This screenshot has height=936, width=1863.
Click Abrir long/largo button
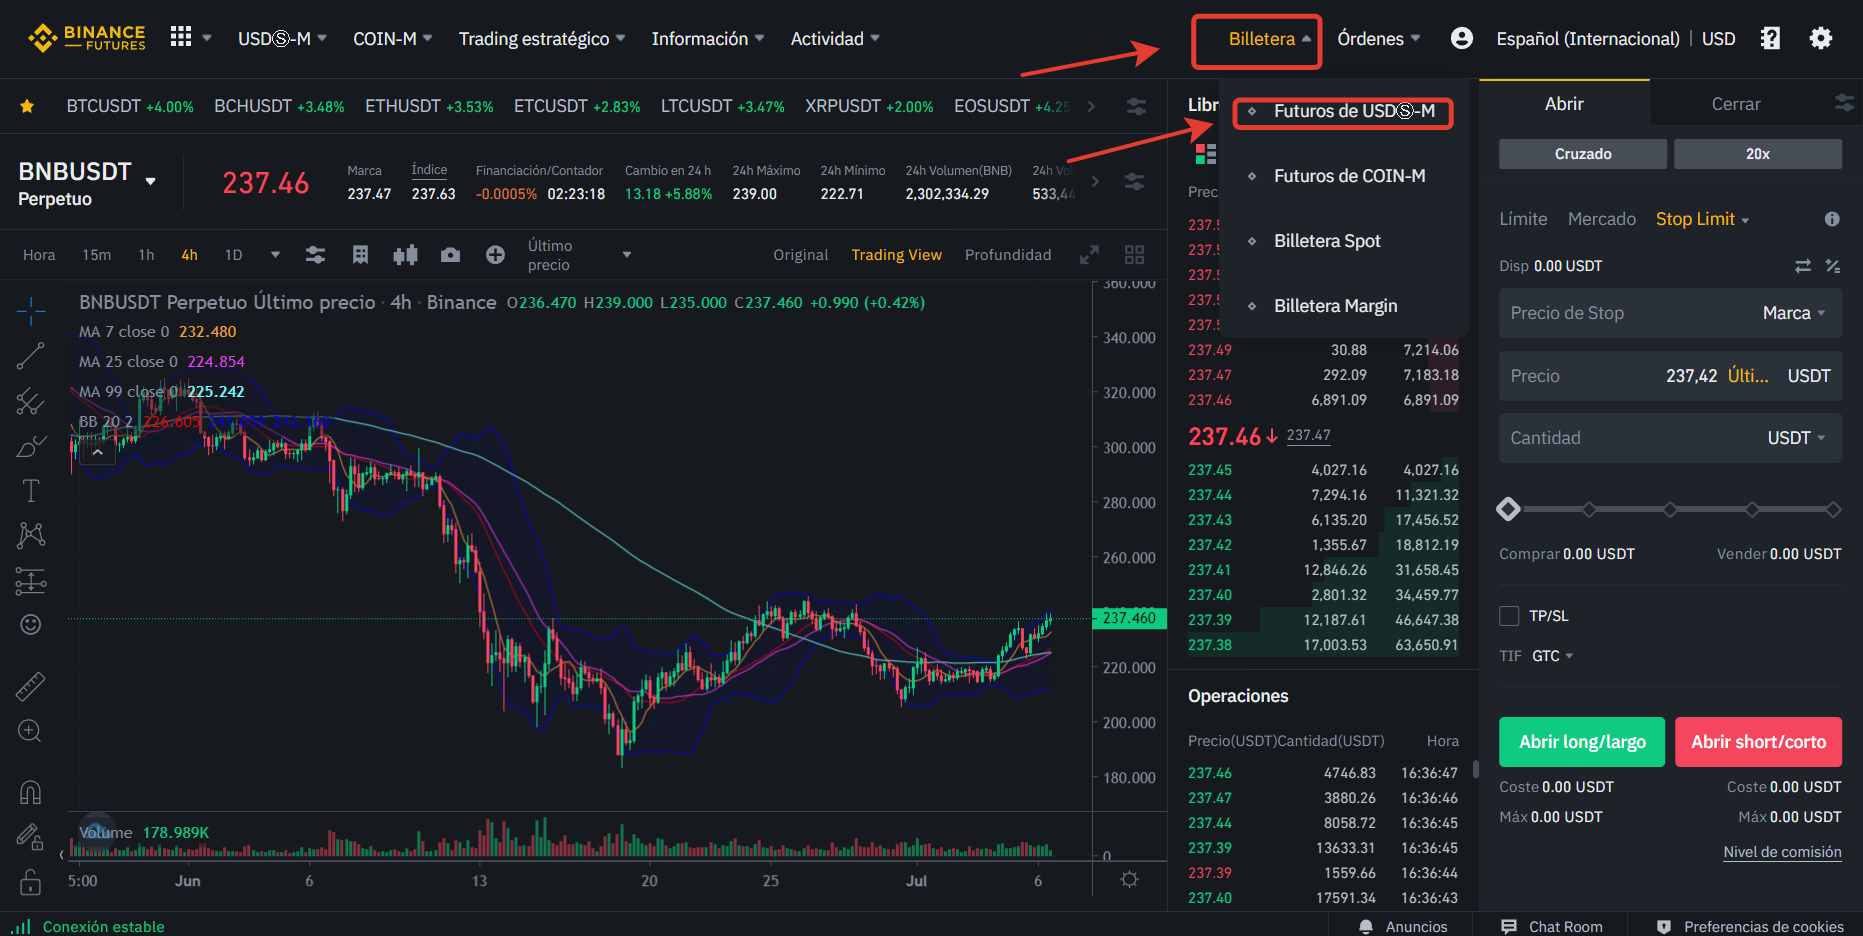1582,742
